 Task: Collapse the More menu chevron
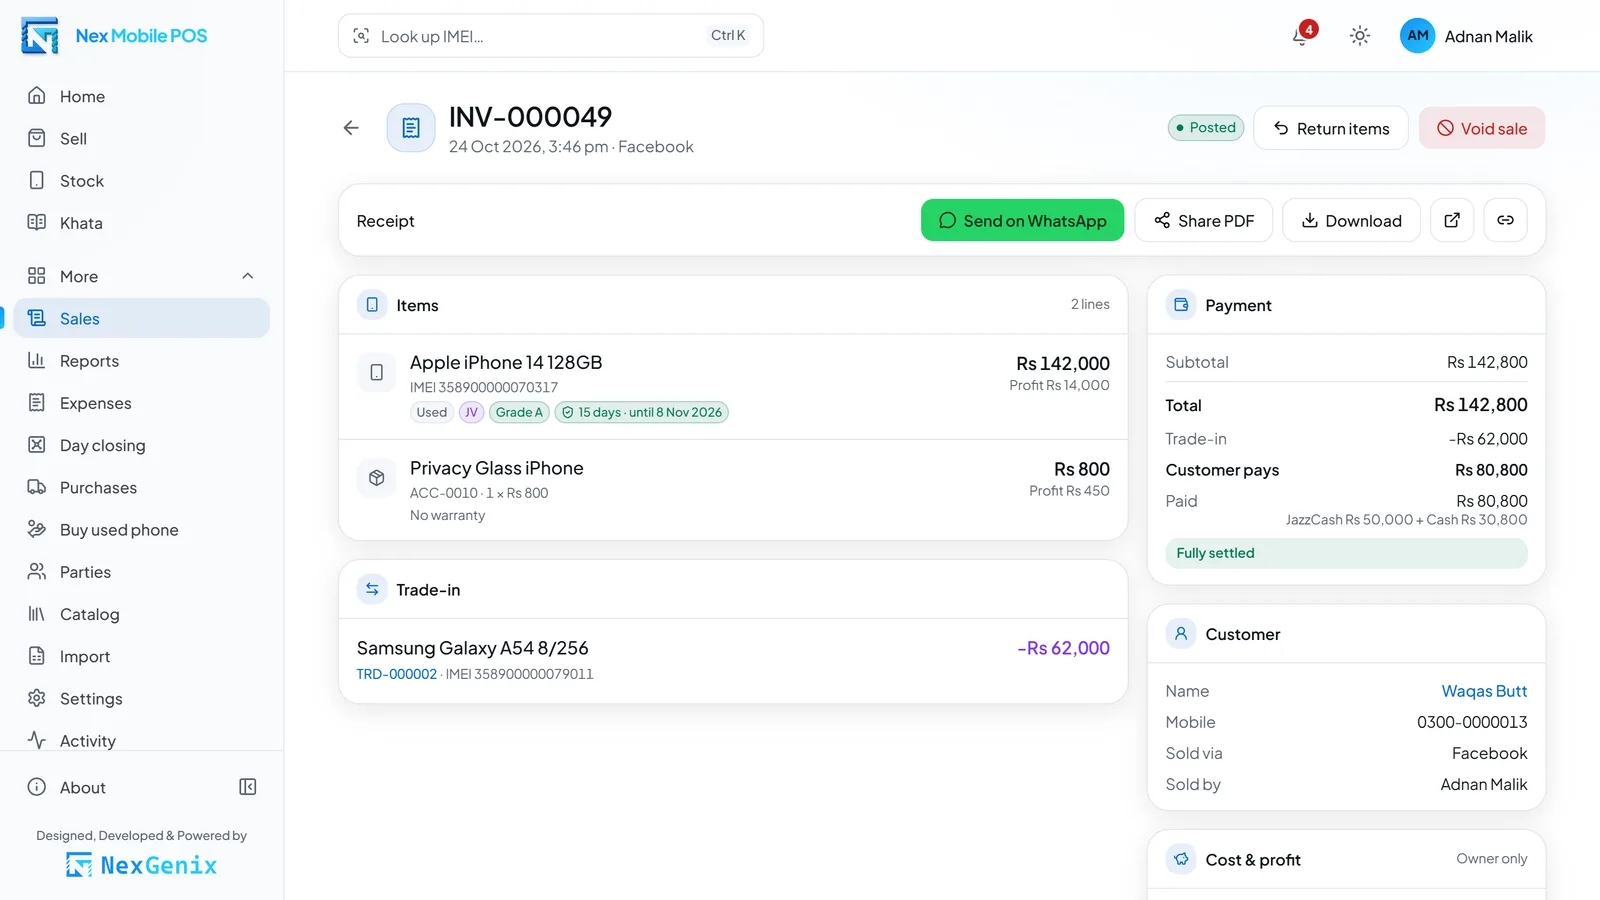248,276
